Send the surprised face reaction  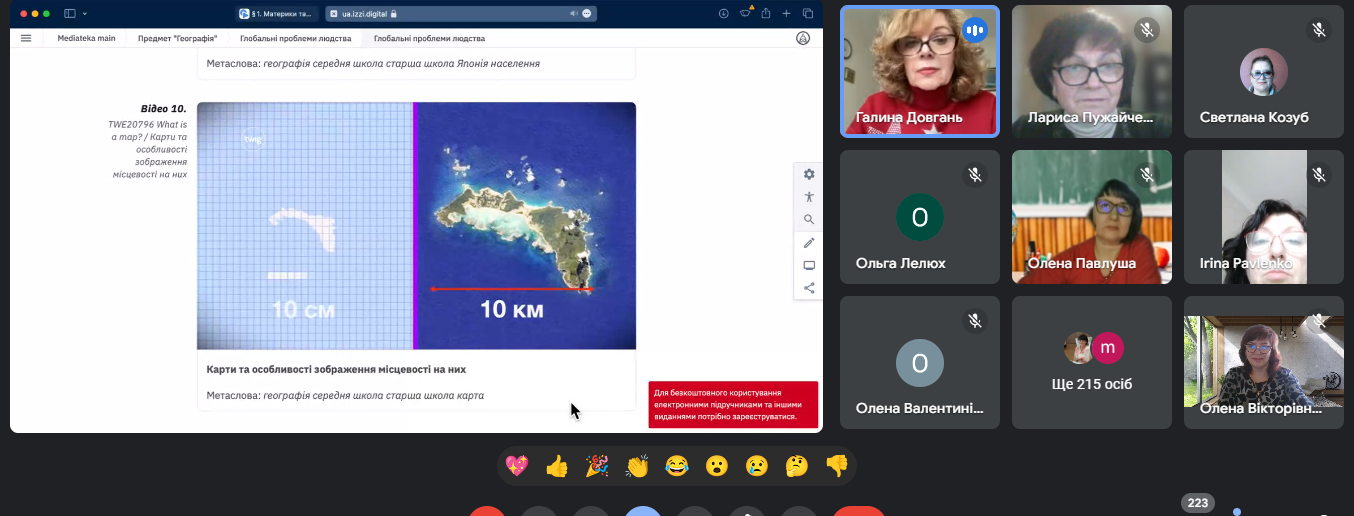coord(717,465)
